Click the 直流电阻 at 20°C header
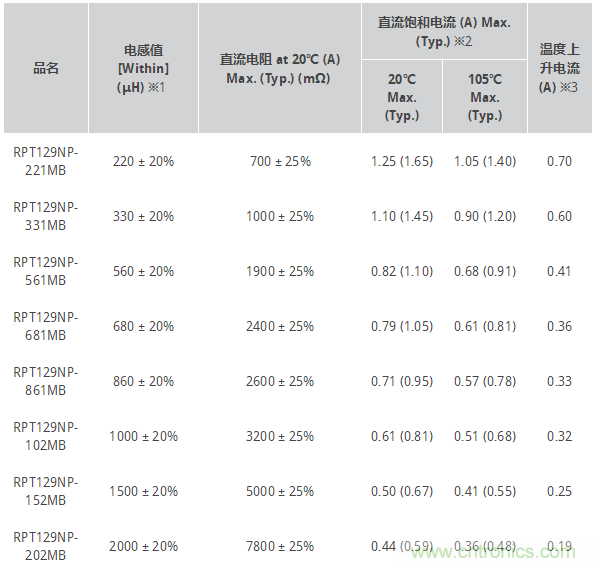 pos(280,68)
